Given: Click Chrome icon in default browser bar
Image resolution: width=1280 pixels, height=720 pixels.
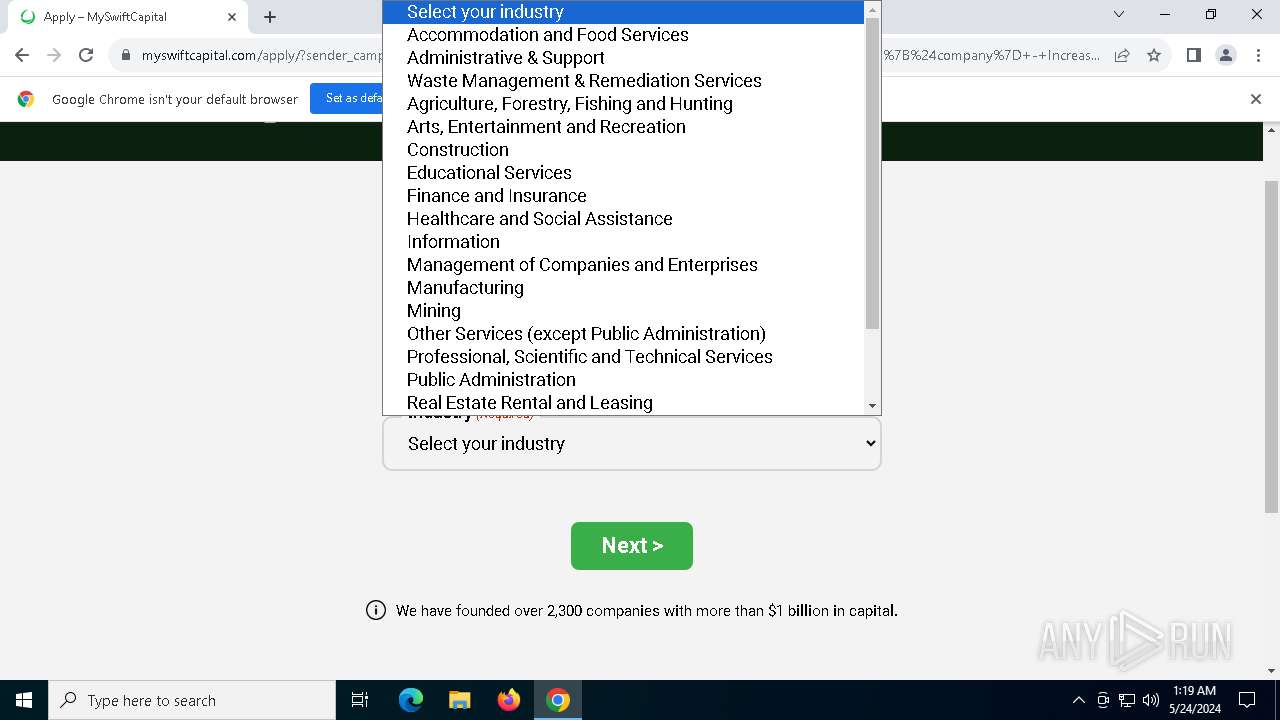Looking at the screenshot, I should pyautogui.click(x=26, y=99).
